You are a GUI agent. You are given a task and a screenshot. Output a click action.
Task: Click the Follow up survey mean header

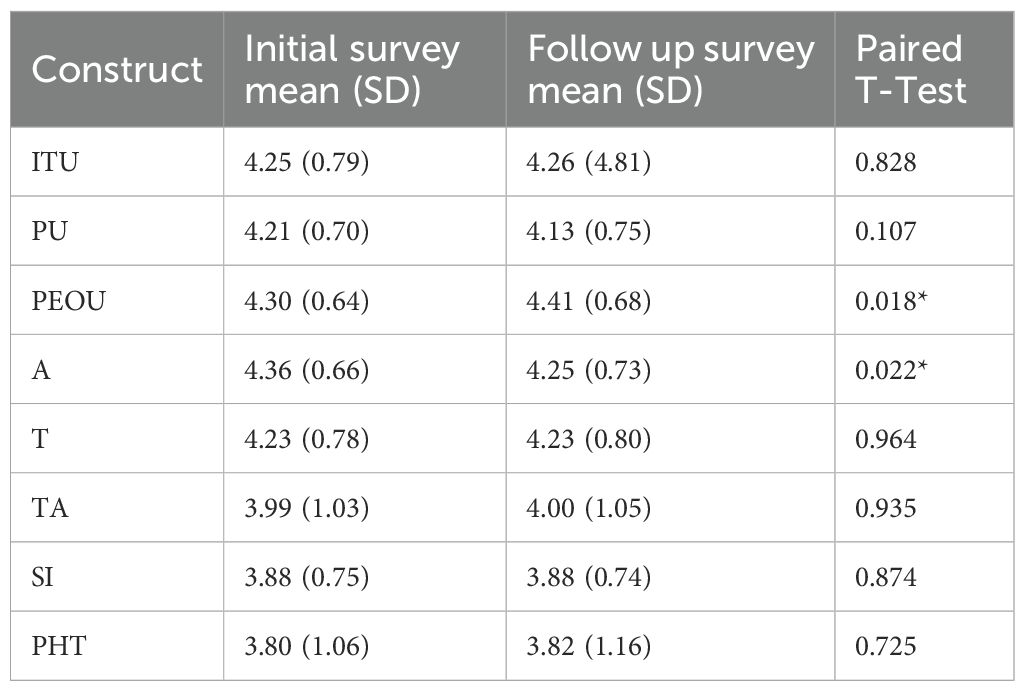[x=670, y=69]
